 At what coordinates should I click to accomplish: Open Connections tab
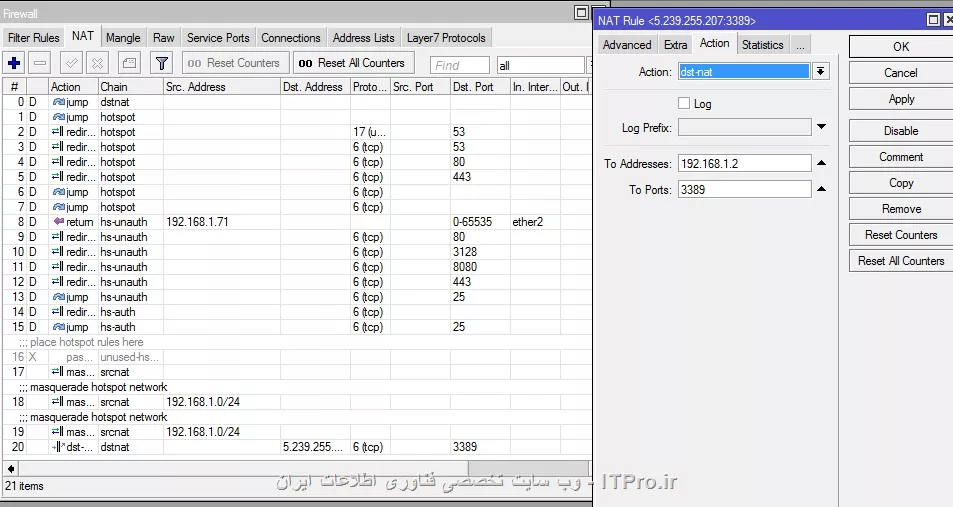(x=291, y=38)
